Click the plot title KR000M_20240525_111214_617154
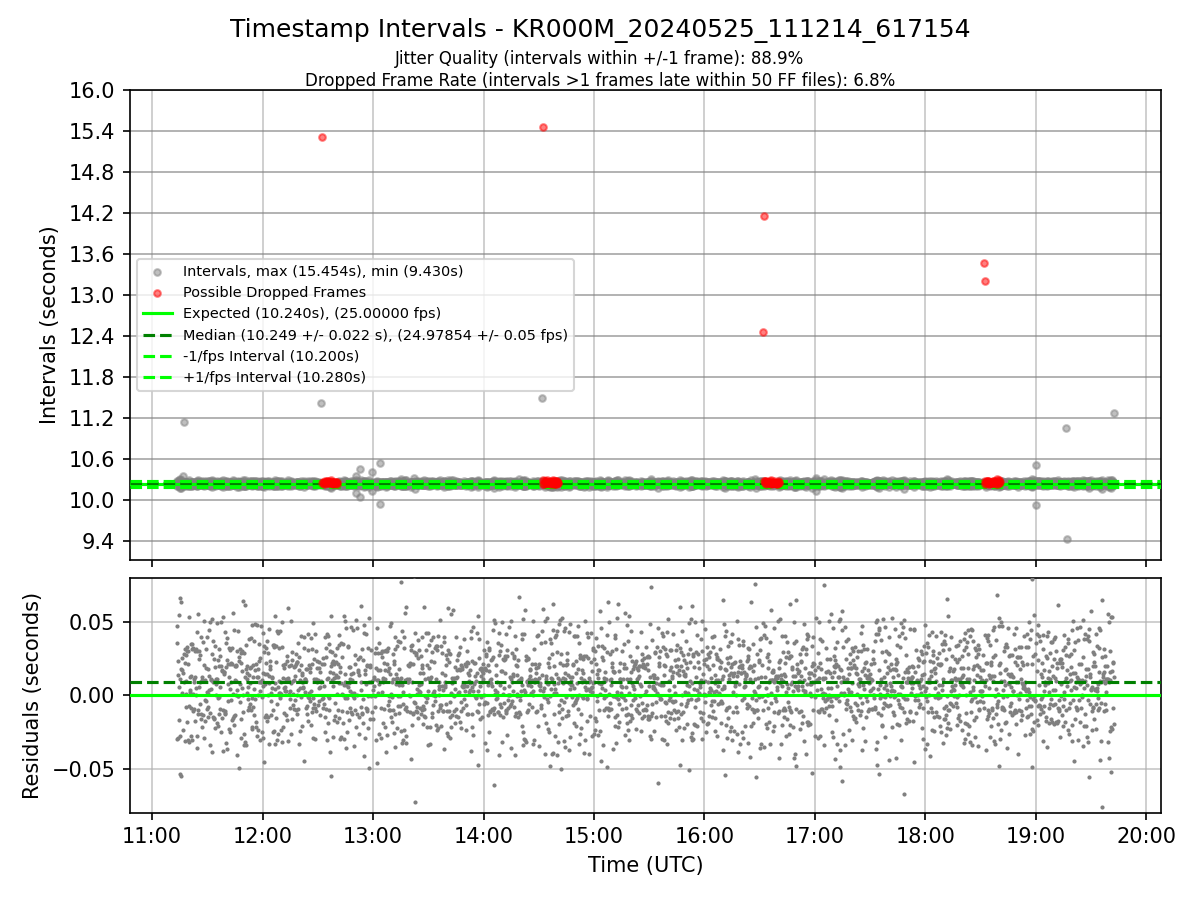Viewport: 1200px width, 900px height. point(600,29)
